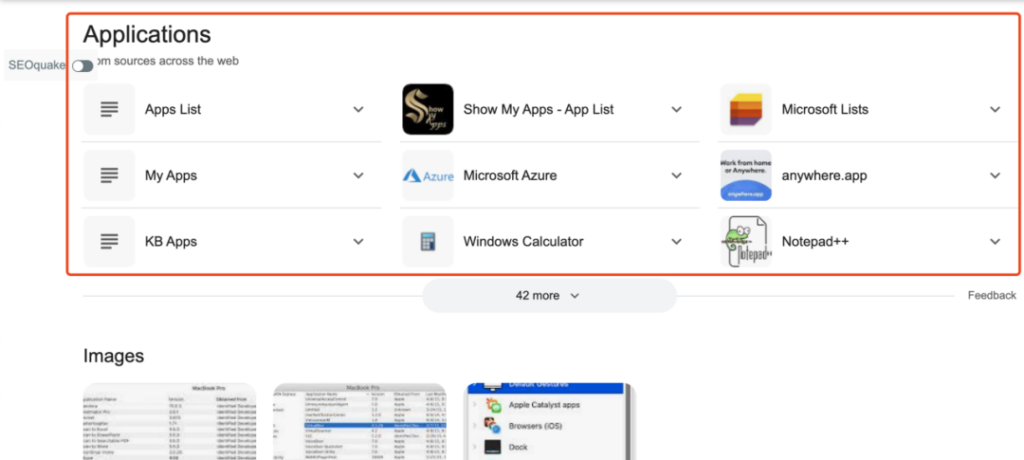Image resolution: width=1024 pixels, height=460 pixels.
Task: Click the Apps List document icon
Action: click(109, 109)
